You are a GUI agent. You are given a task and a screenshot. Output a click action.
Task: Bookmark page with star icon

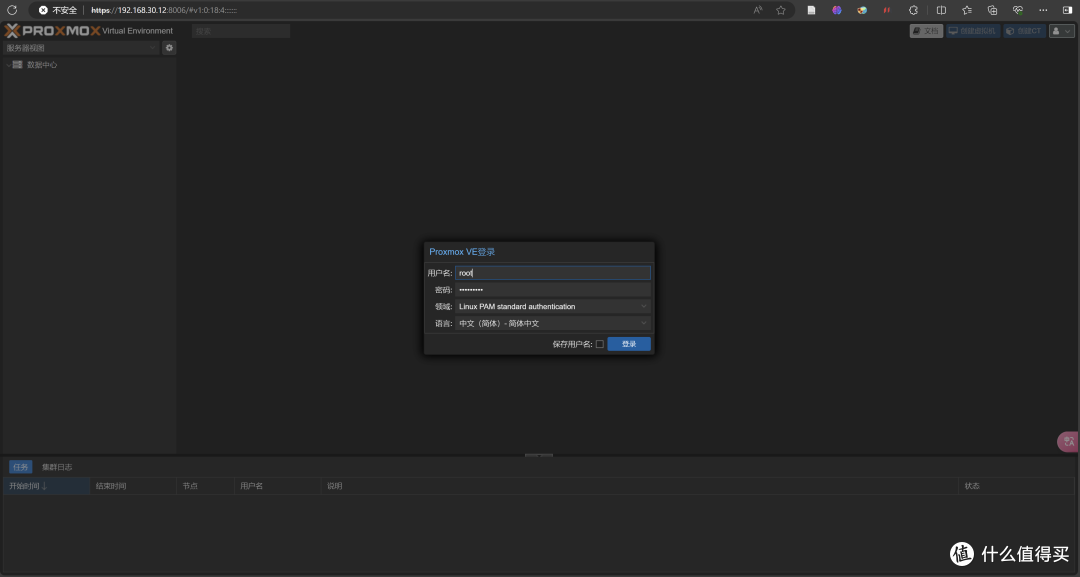coord(780,10)
